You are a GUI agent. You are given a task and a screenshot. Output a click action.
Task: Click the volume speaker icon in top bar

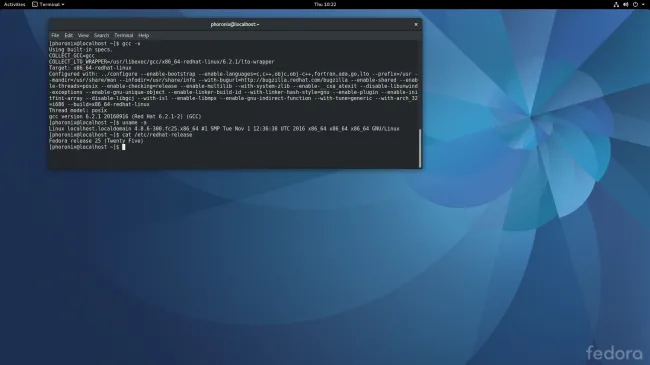point(626,4)
